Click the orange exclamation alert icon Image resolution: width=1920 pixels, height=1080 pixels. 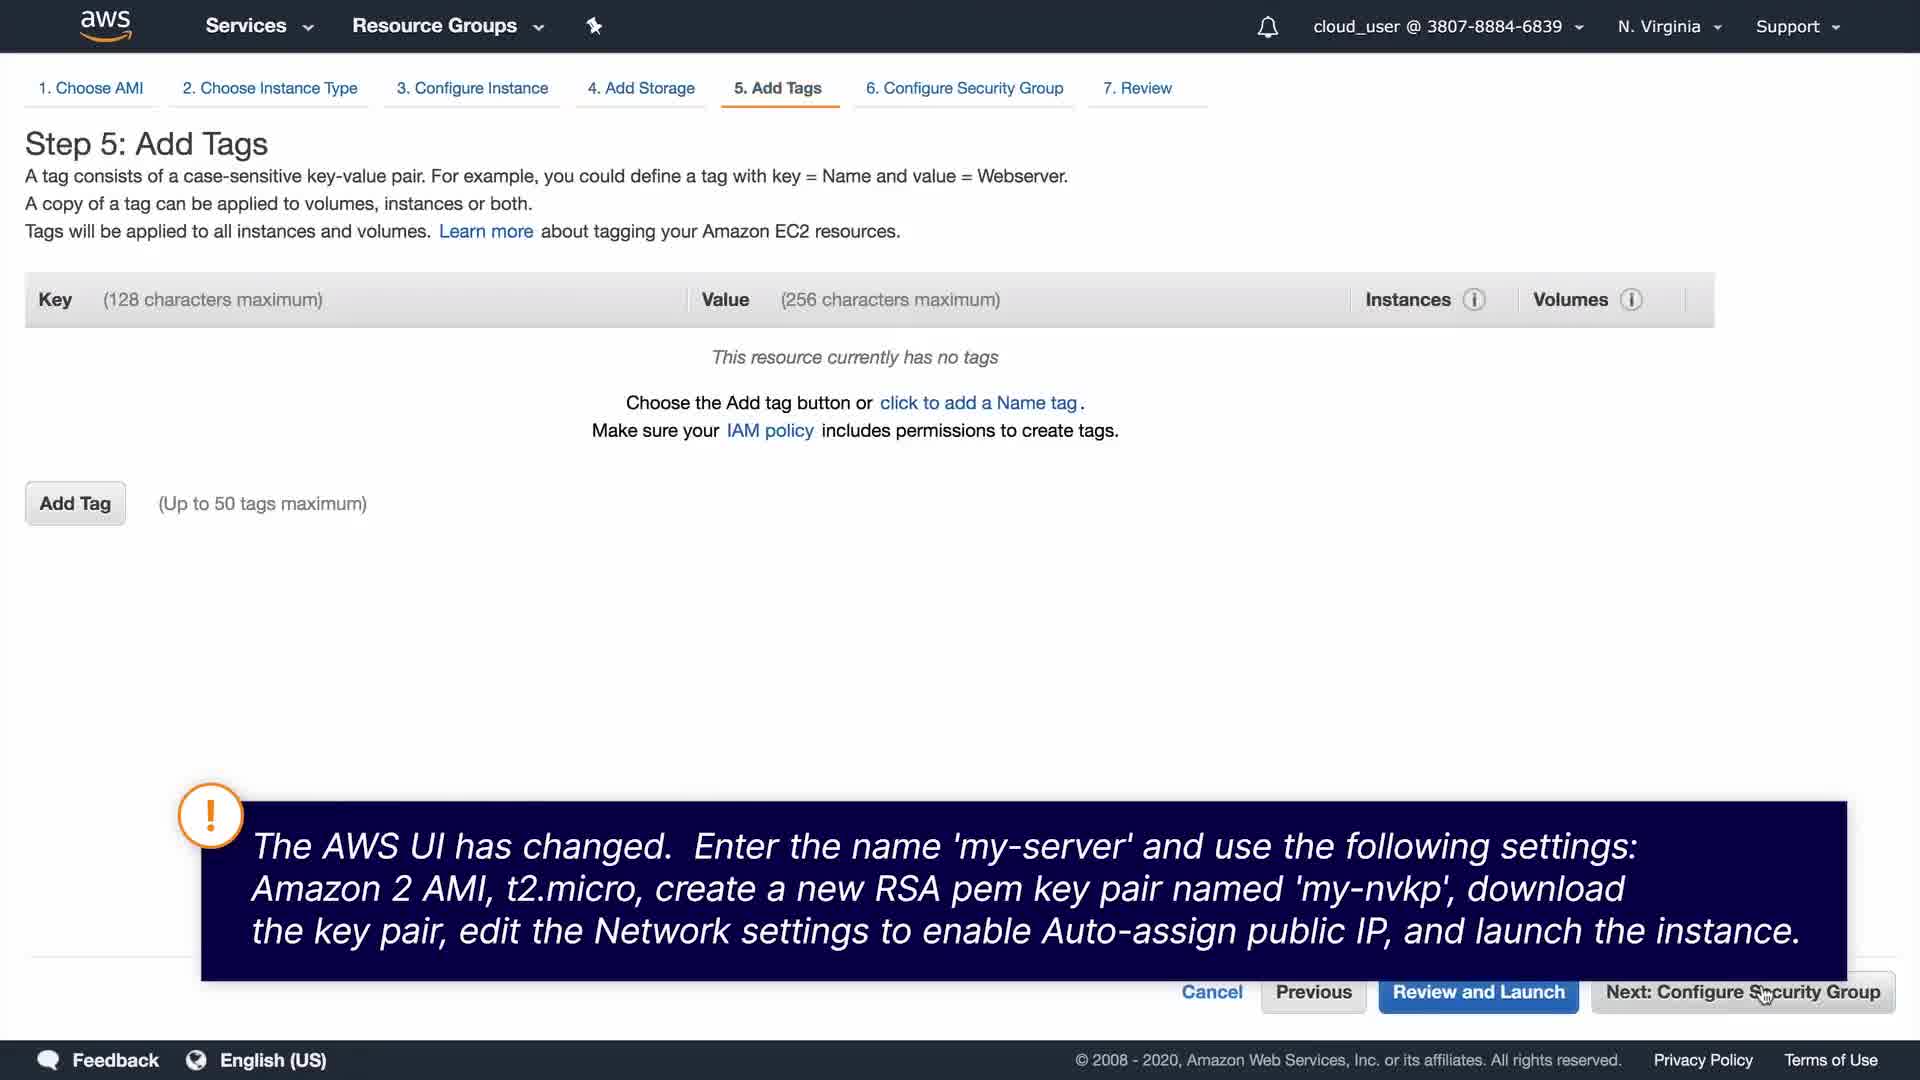tap(210, 816)
